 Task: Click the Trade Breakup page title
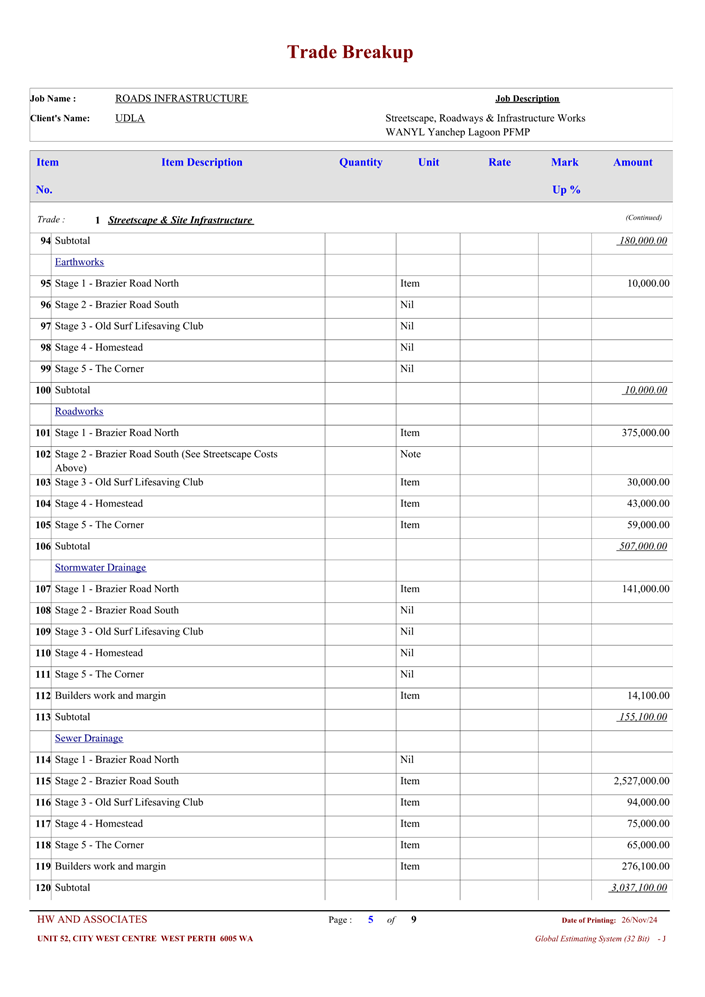tap(350, 52)
